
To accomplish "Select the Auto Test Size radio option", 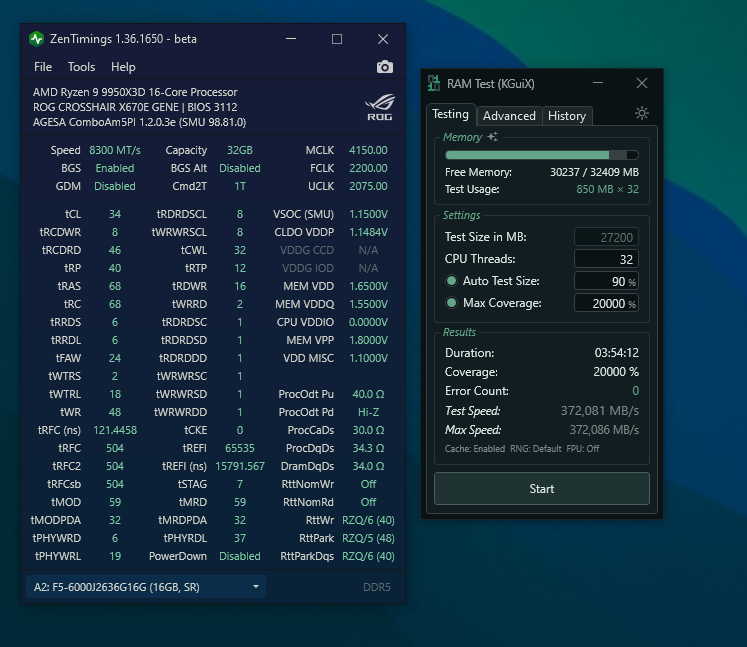I will 451,281.
